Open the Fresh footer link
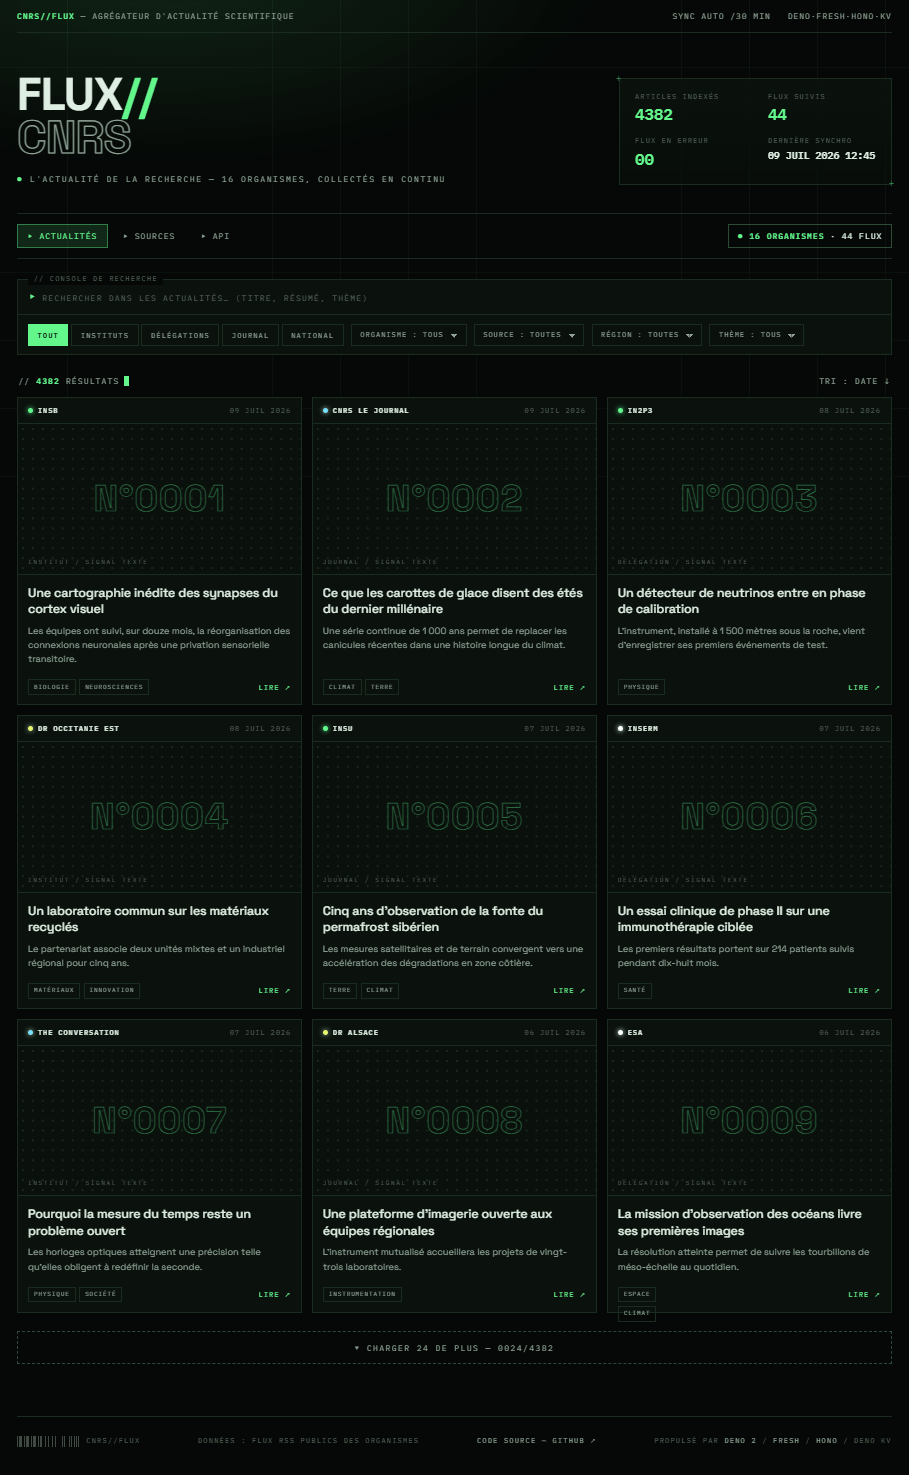909x1475 pixels. click(786, 1441)
